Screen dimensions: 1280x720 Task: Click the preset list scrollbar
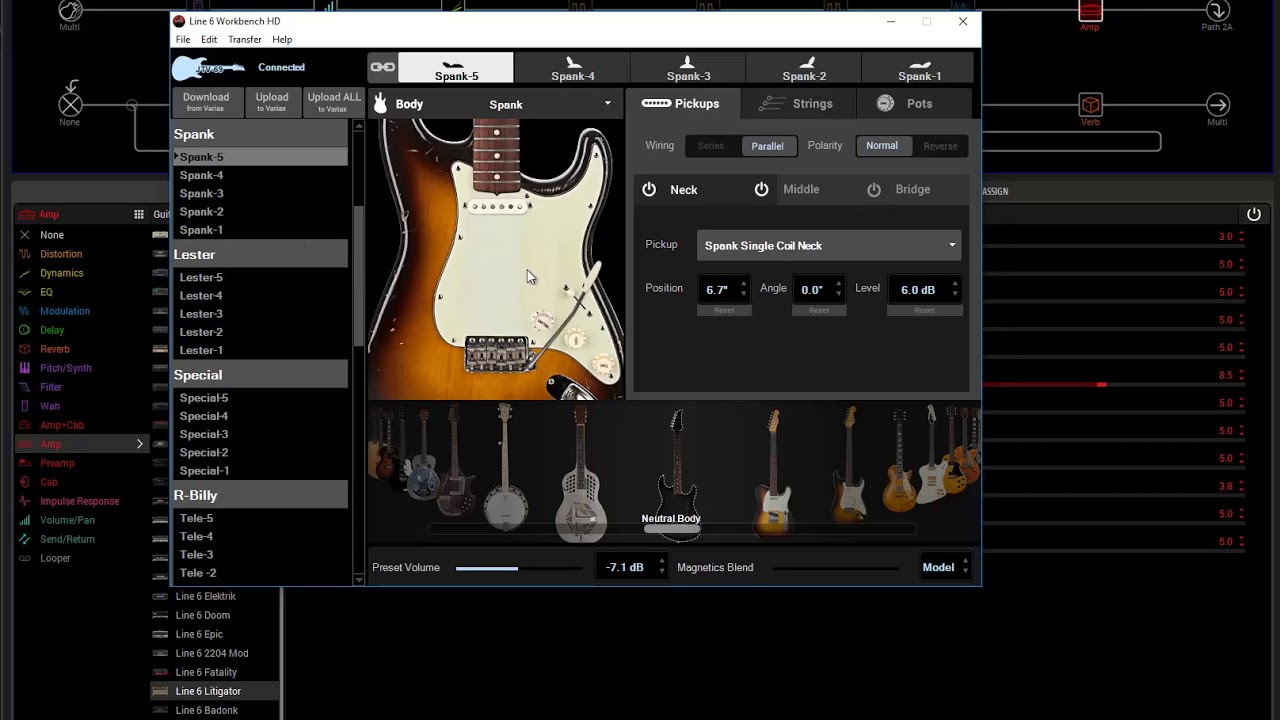(359, 275)
